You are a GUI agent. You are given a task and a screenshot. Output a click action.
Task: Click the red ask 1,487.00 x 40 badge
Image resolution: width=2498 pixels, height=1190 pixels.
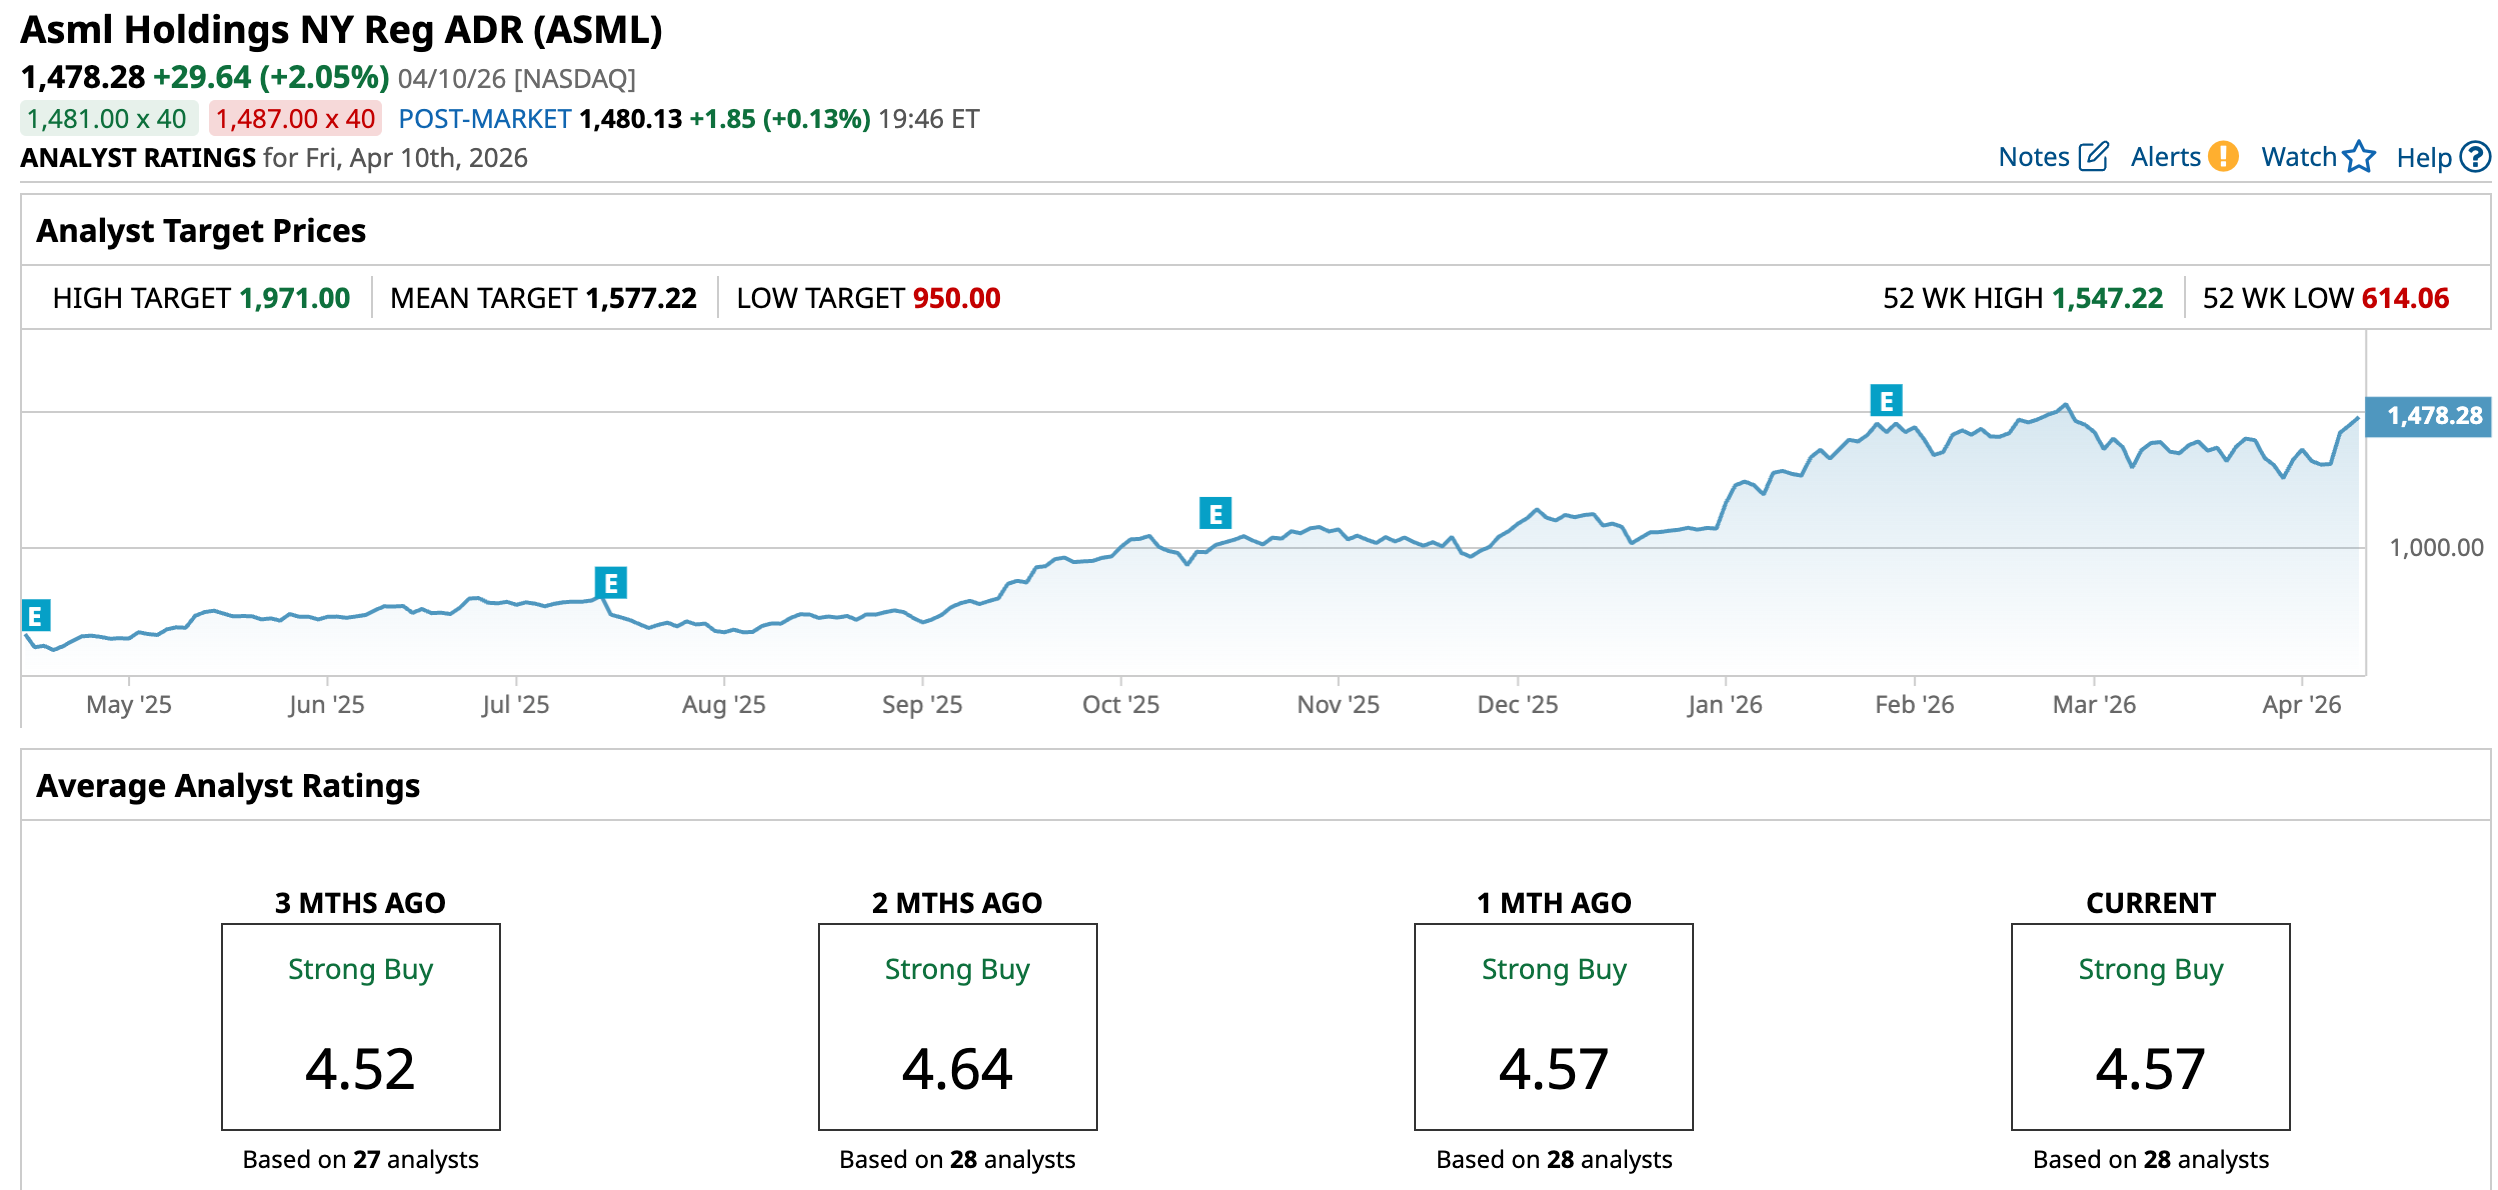coord(295,119)
